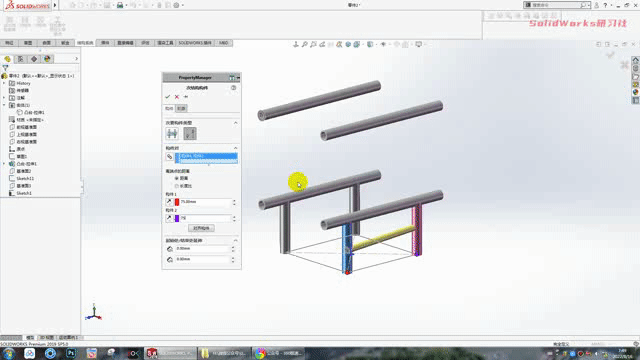Open help via the PropertyManager question mark
Viewport: 640px width, 360px height.
click(233, 88)
